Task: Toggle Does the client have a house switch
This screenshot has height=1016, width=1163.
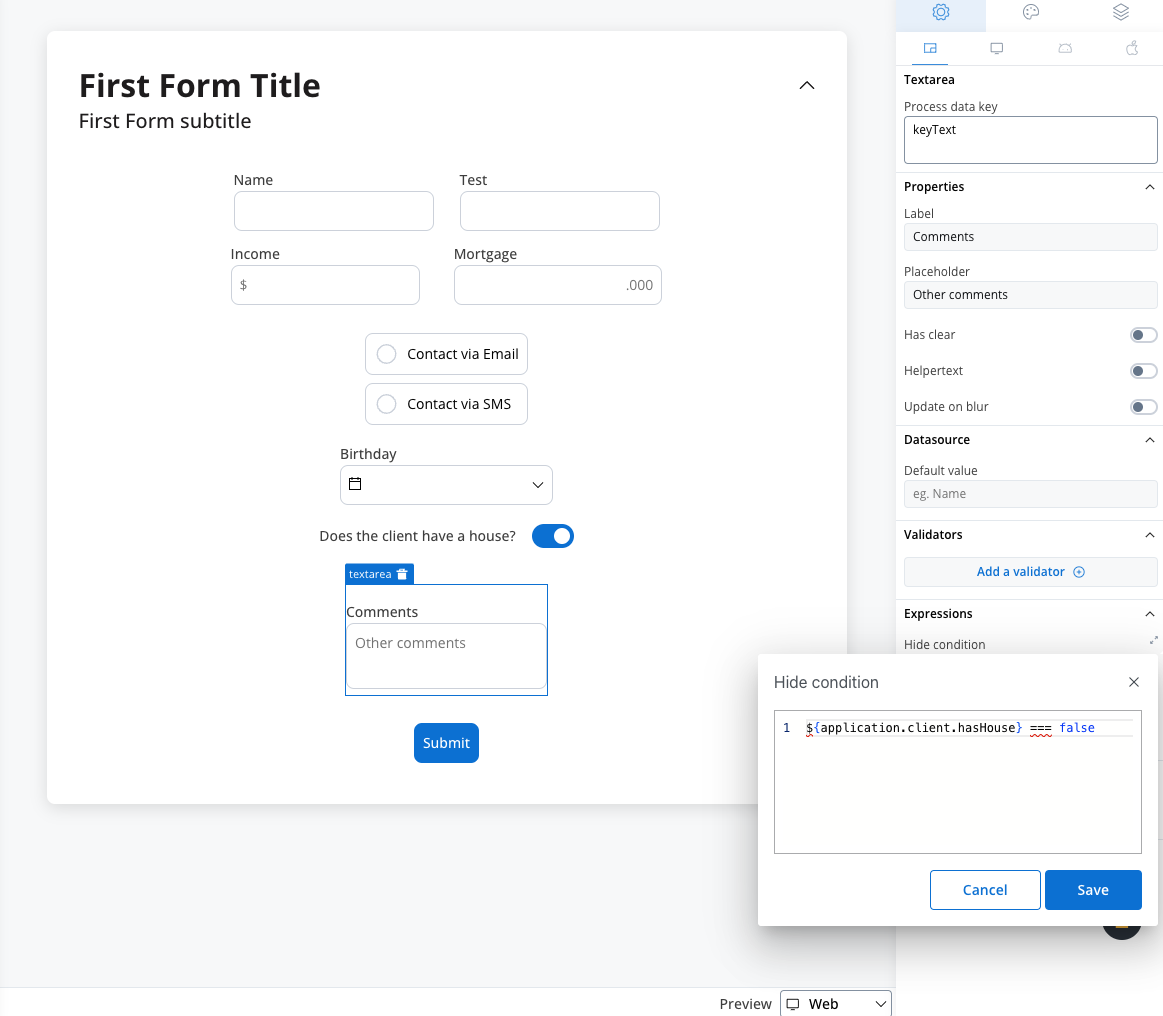Action: pos(553,536)
